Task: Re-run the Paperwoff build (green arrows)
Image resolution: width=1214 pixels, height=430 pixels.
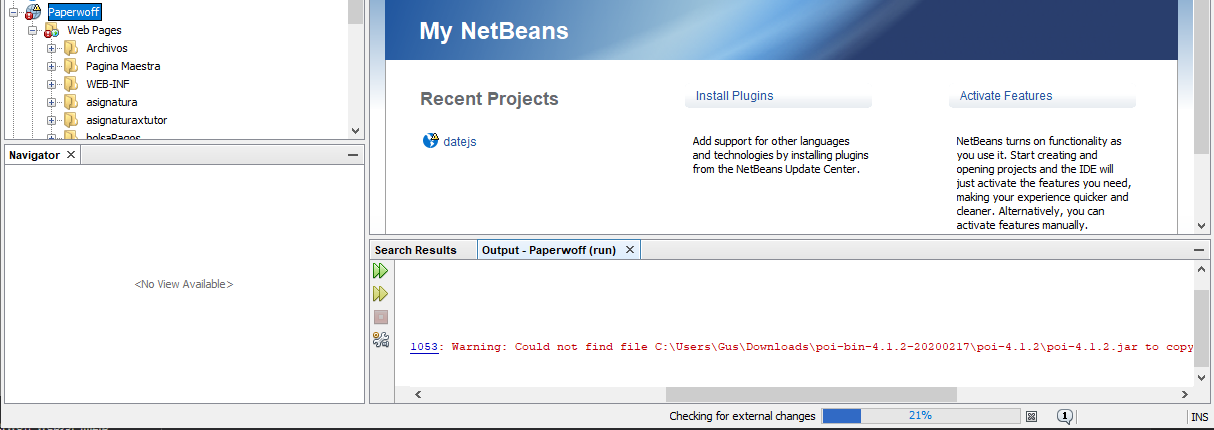Action: (380, 271)
